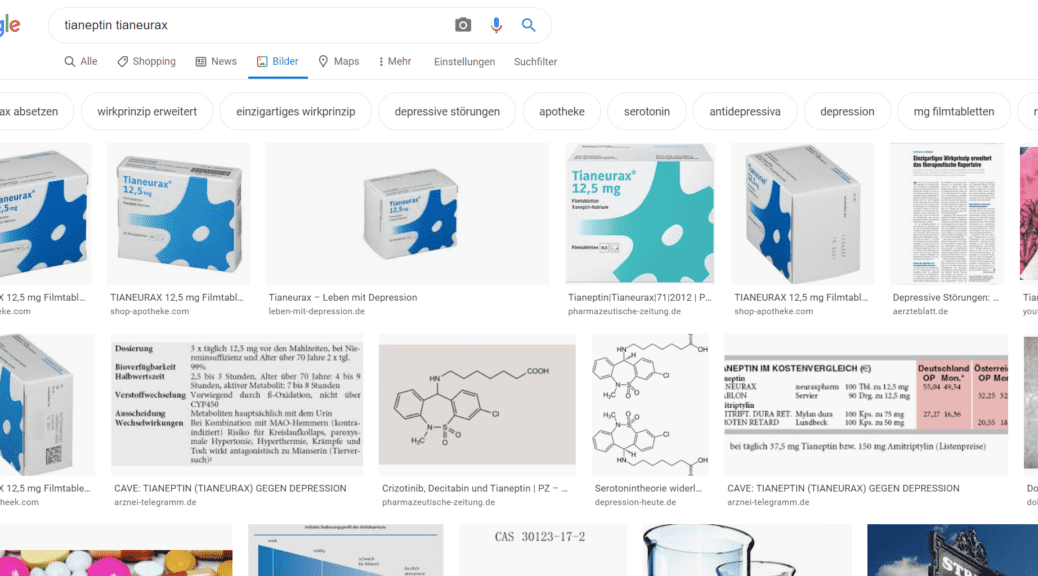Select the 'depression' filter chip

[x=847, y=111]
